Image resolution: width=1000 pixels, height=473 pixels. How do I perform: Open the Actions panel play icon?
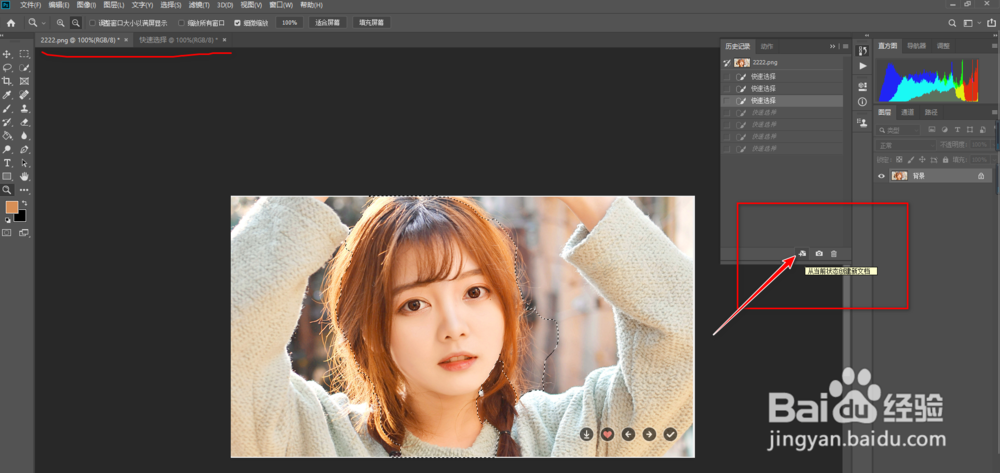point(862,66)
